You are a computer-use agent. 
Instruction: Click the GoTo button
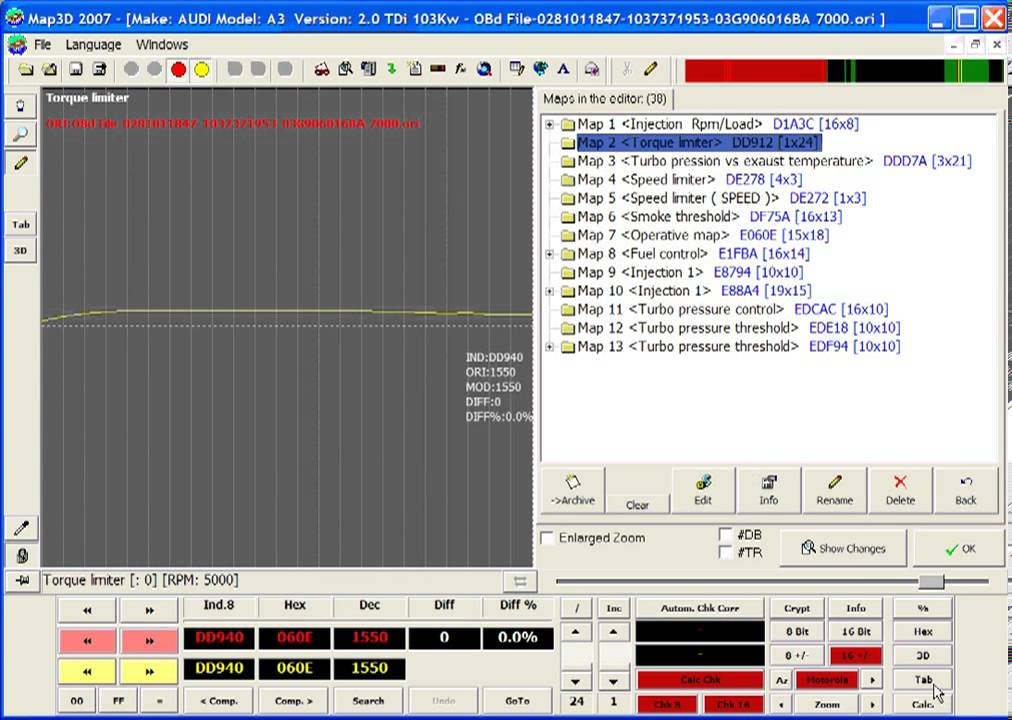coord(518,701)
